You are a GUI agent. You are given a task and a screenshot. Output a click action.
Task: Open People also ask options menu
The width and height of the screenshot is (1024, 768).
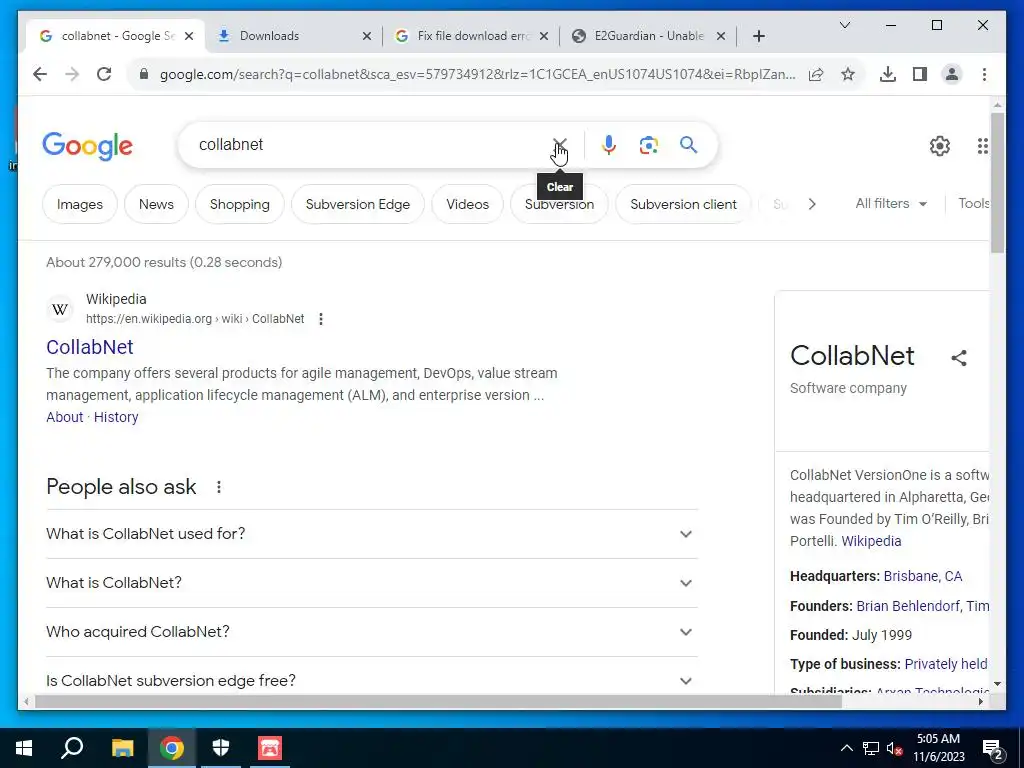[x=219, y=487]
